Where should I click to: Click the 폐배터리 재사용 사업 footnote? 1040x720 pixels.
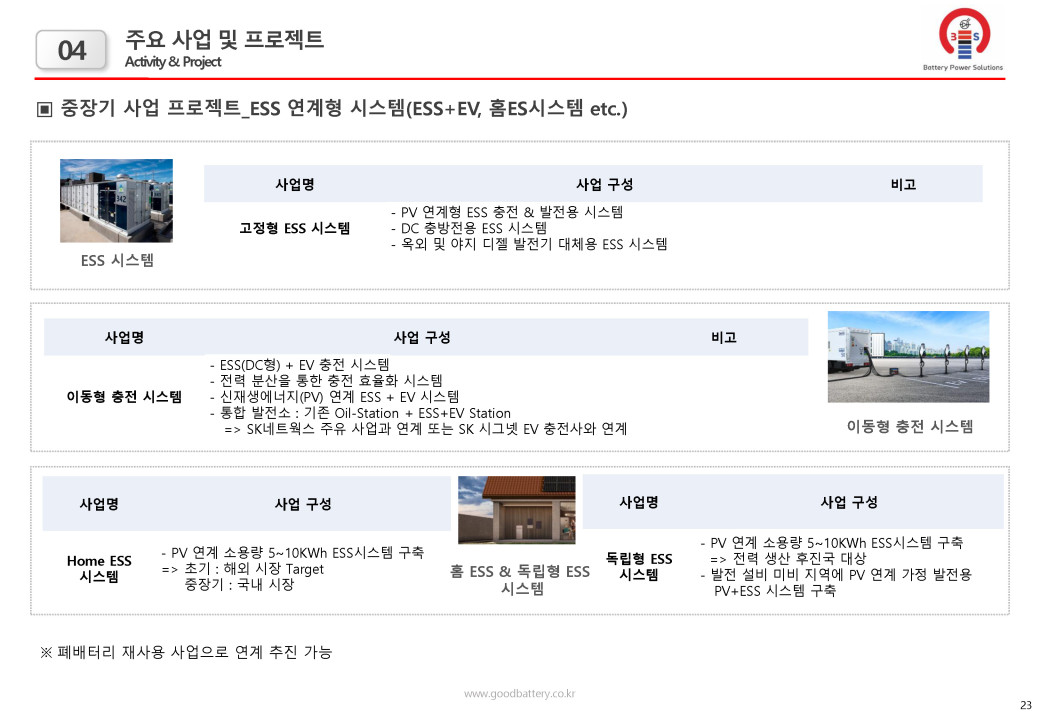185,652
